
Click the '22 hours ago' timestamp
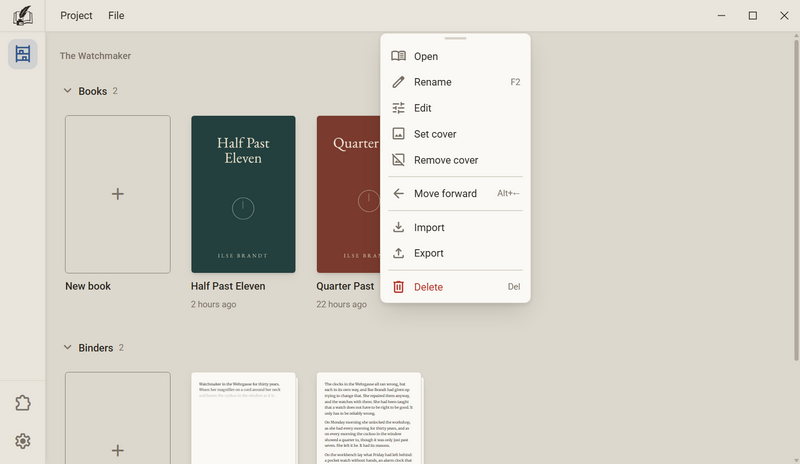click(341, 304)
